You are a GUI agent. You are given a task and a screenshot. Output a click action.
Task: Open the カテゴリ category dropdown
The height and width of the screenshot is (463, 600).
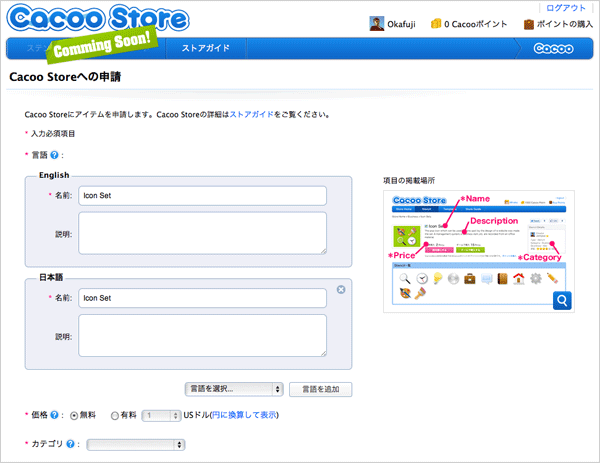(x=136, y=445)
